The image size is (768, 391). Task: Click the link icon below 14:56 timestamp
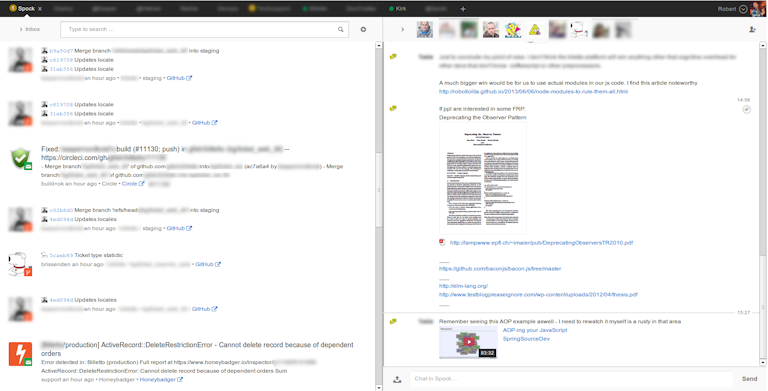coord(746,110)
